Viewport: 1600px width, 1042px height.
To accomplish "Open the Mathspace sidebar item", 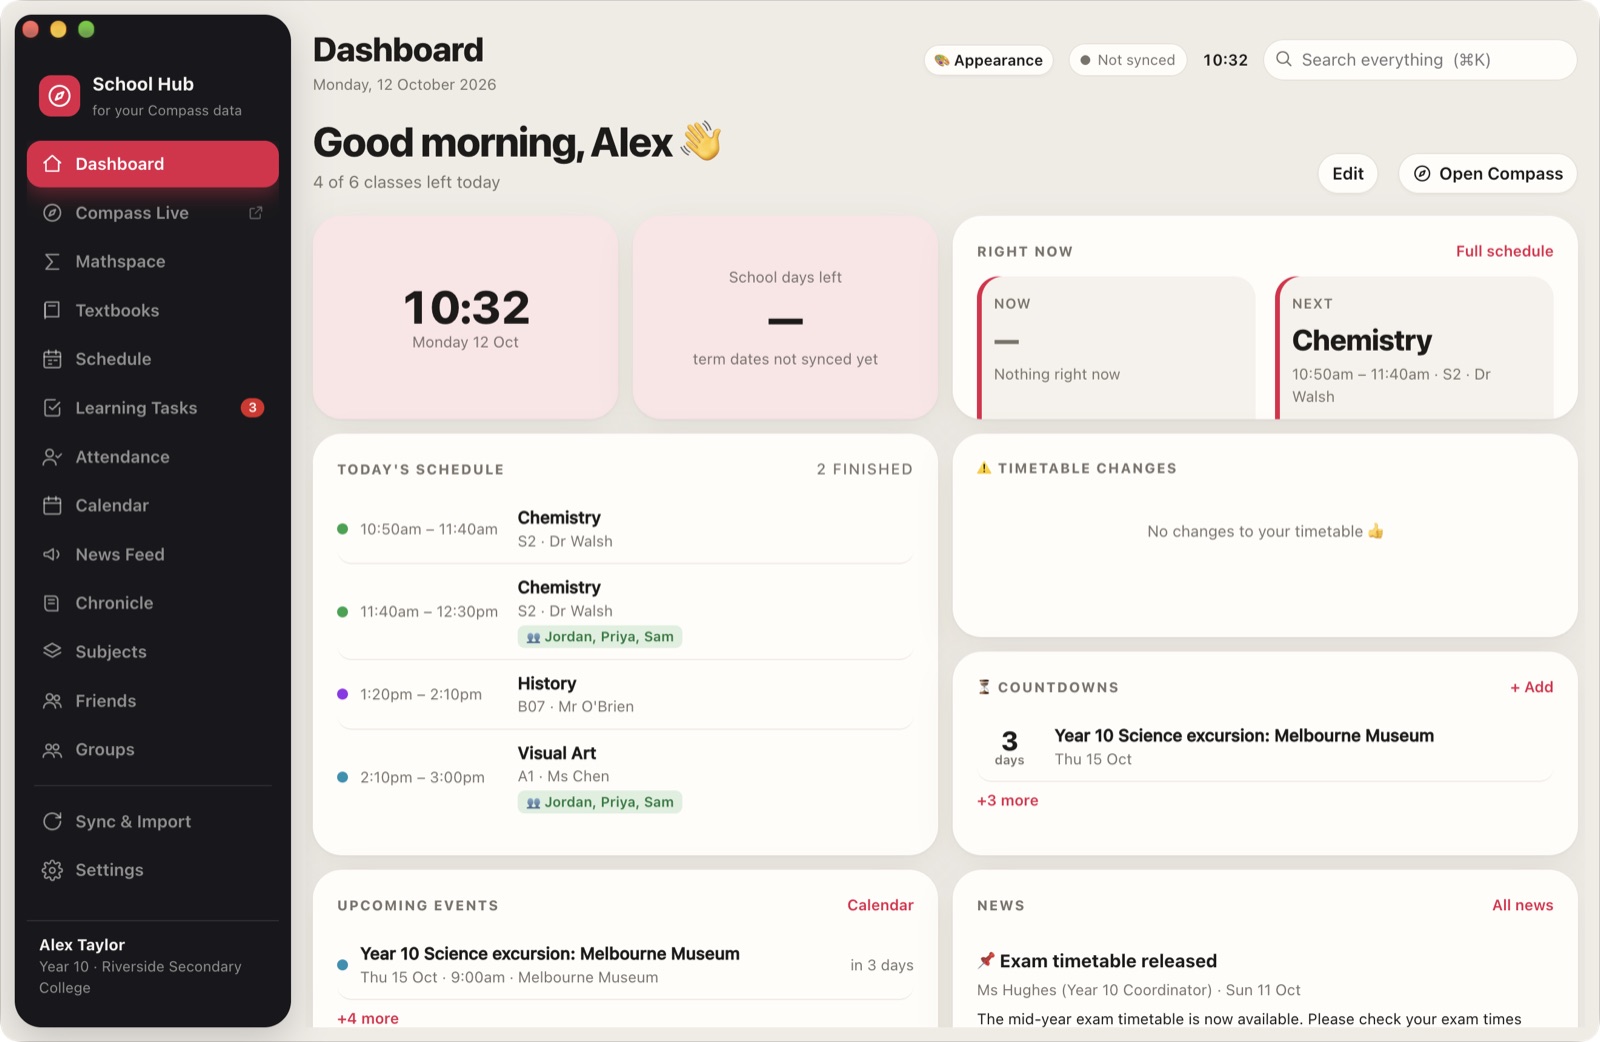I will (153, 262).
